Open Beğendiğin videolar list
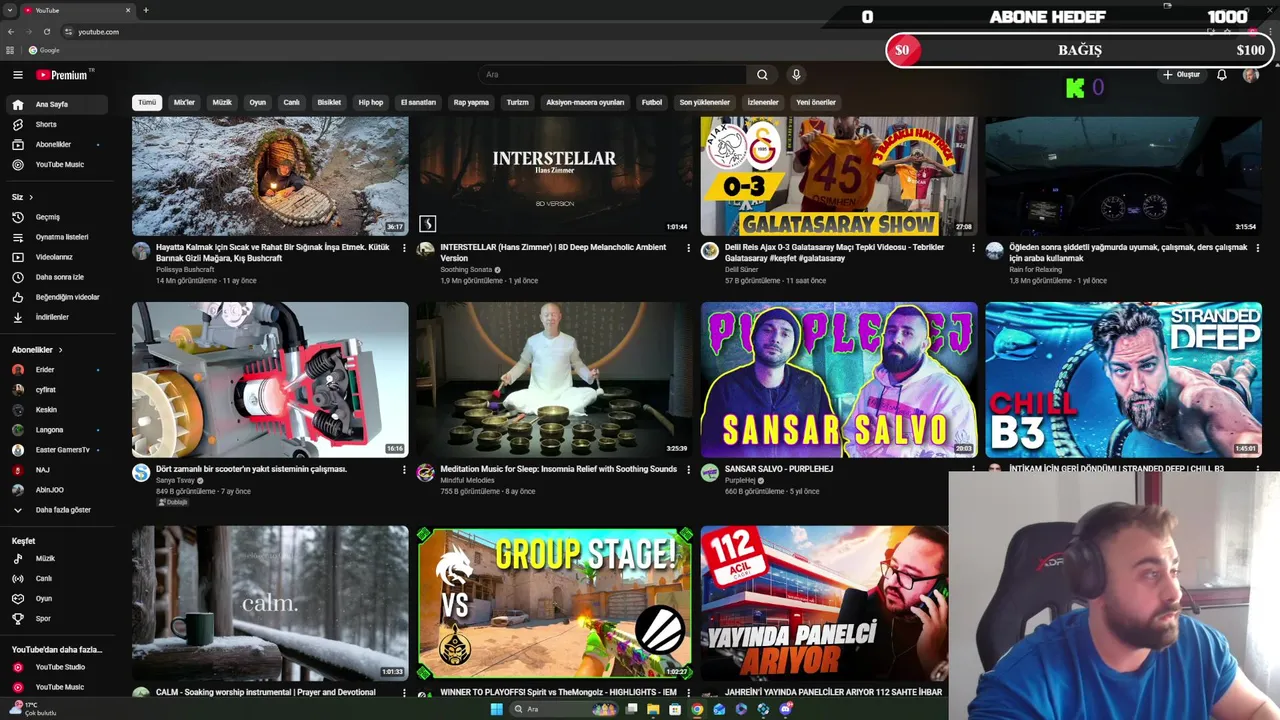Image resolution: width=1280 pixels, height=720 pixels. (x=56, y=297)
